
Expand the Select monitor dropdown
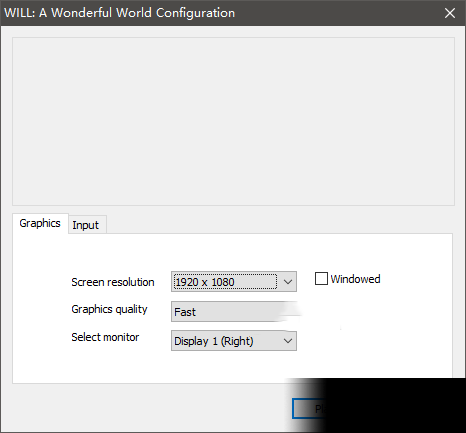(234, 341)
